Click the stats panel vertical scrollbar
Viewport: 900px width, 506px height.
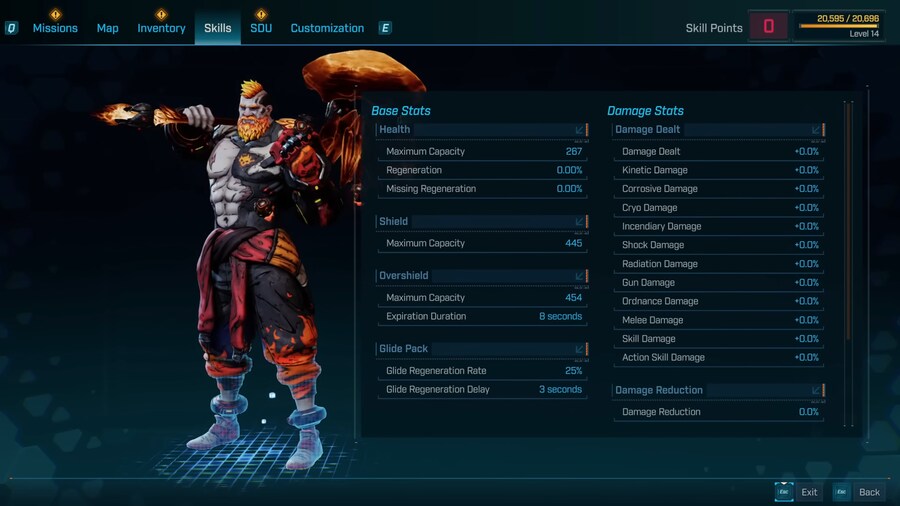[x=848, y=220]
